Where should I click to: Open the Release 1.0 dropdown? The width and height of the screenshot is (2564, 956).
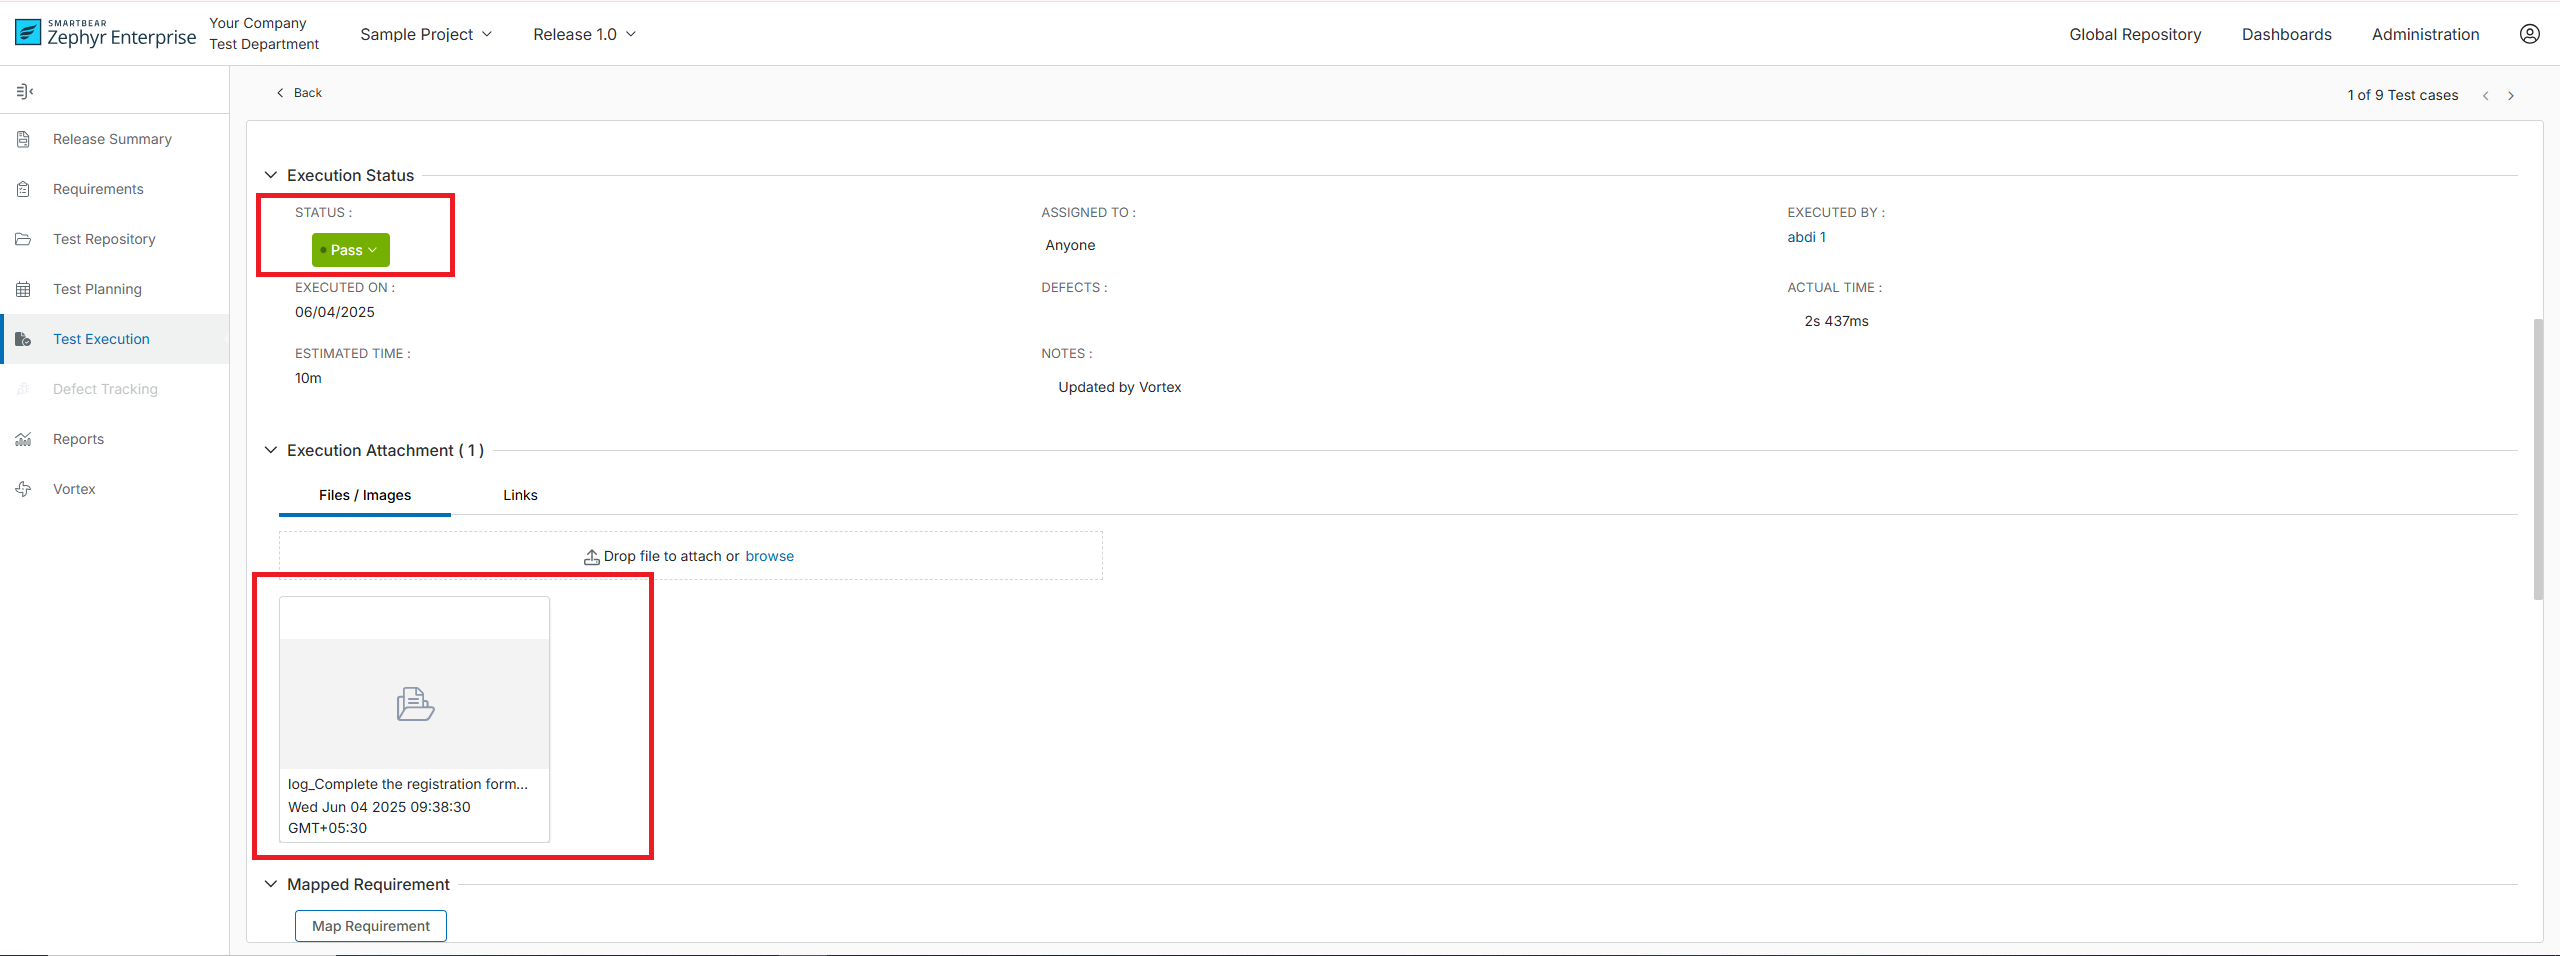tap(583, 33)
